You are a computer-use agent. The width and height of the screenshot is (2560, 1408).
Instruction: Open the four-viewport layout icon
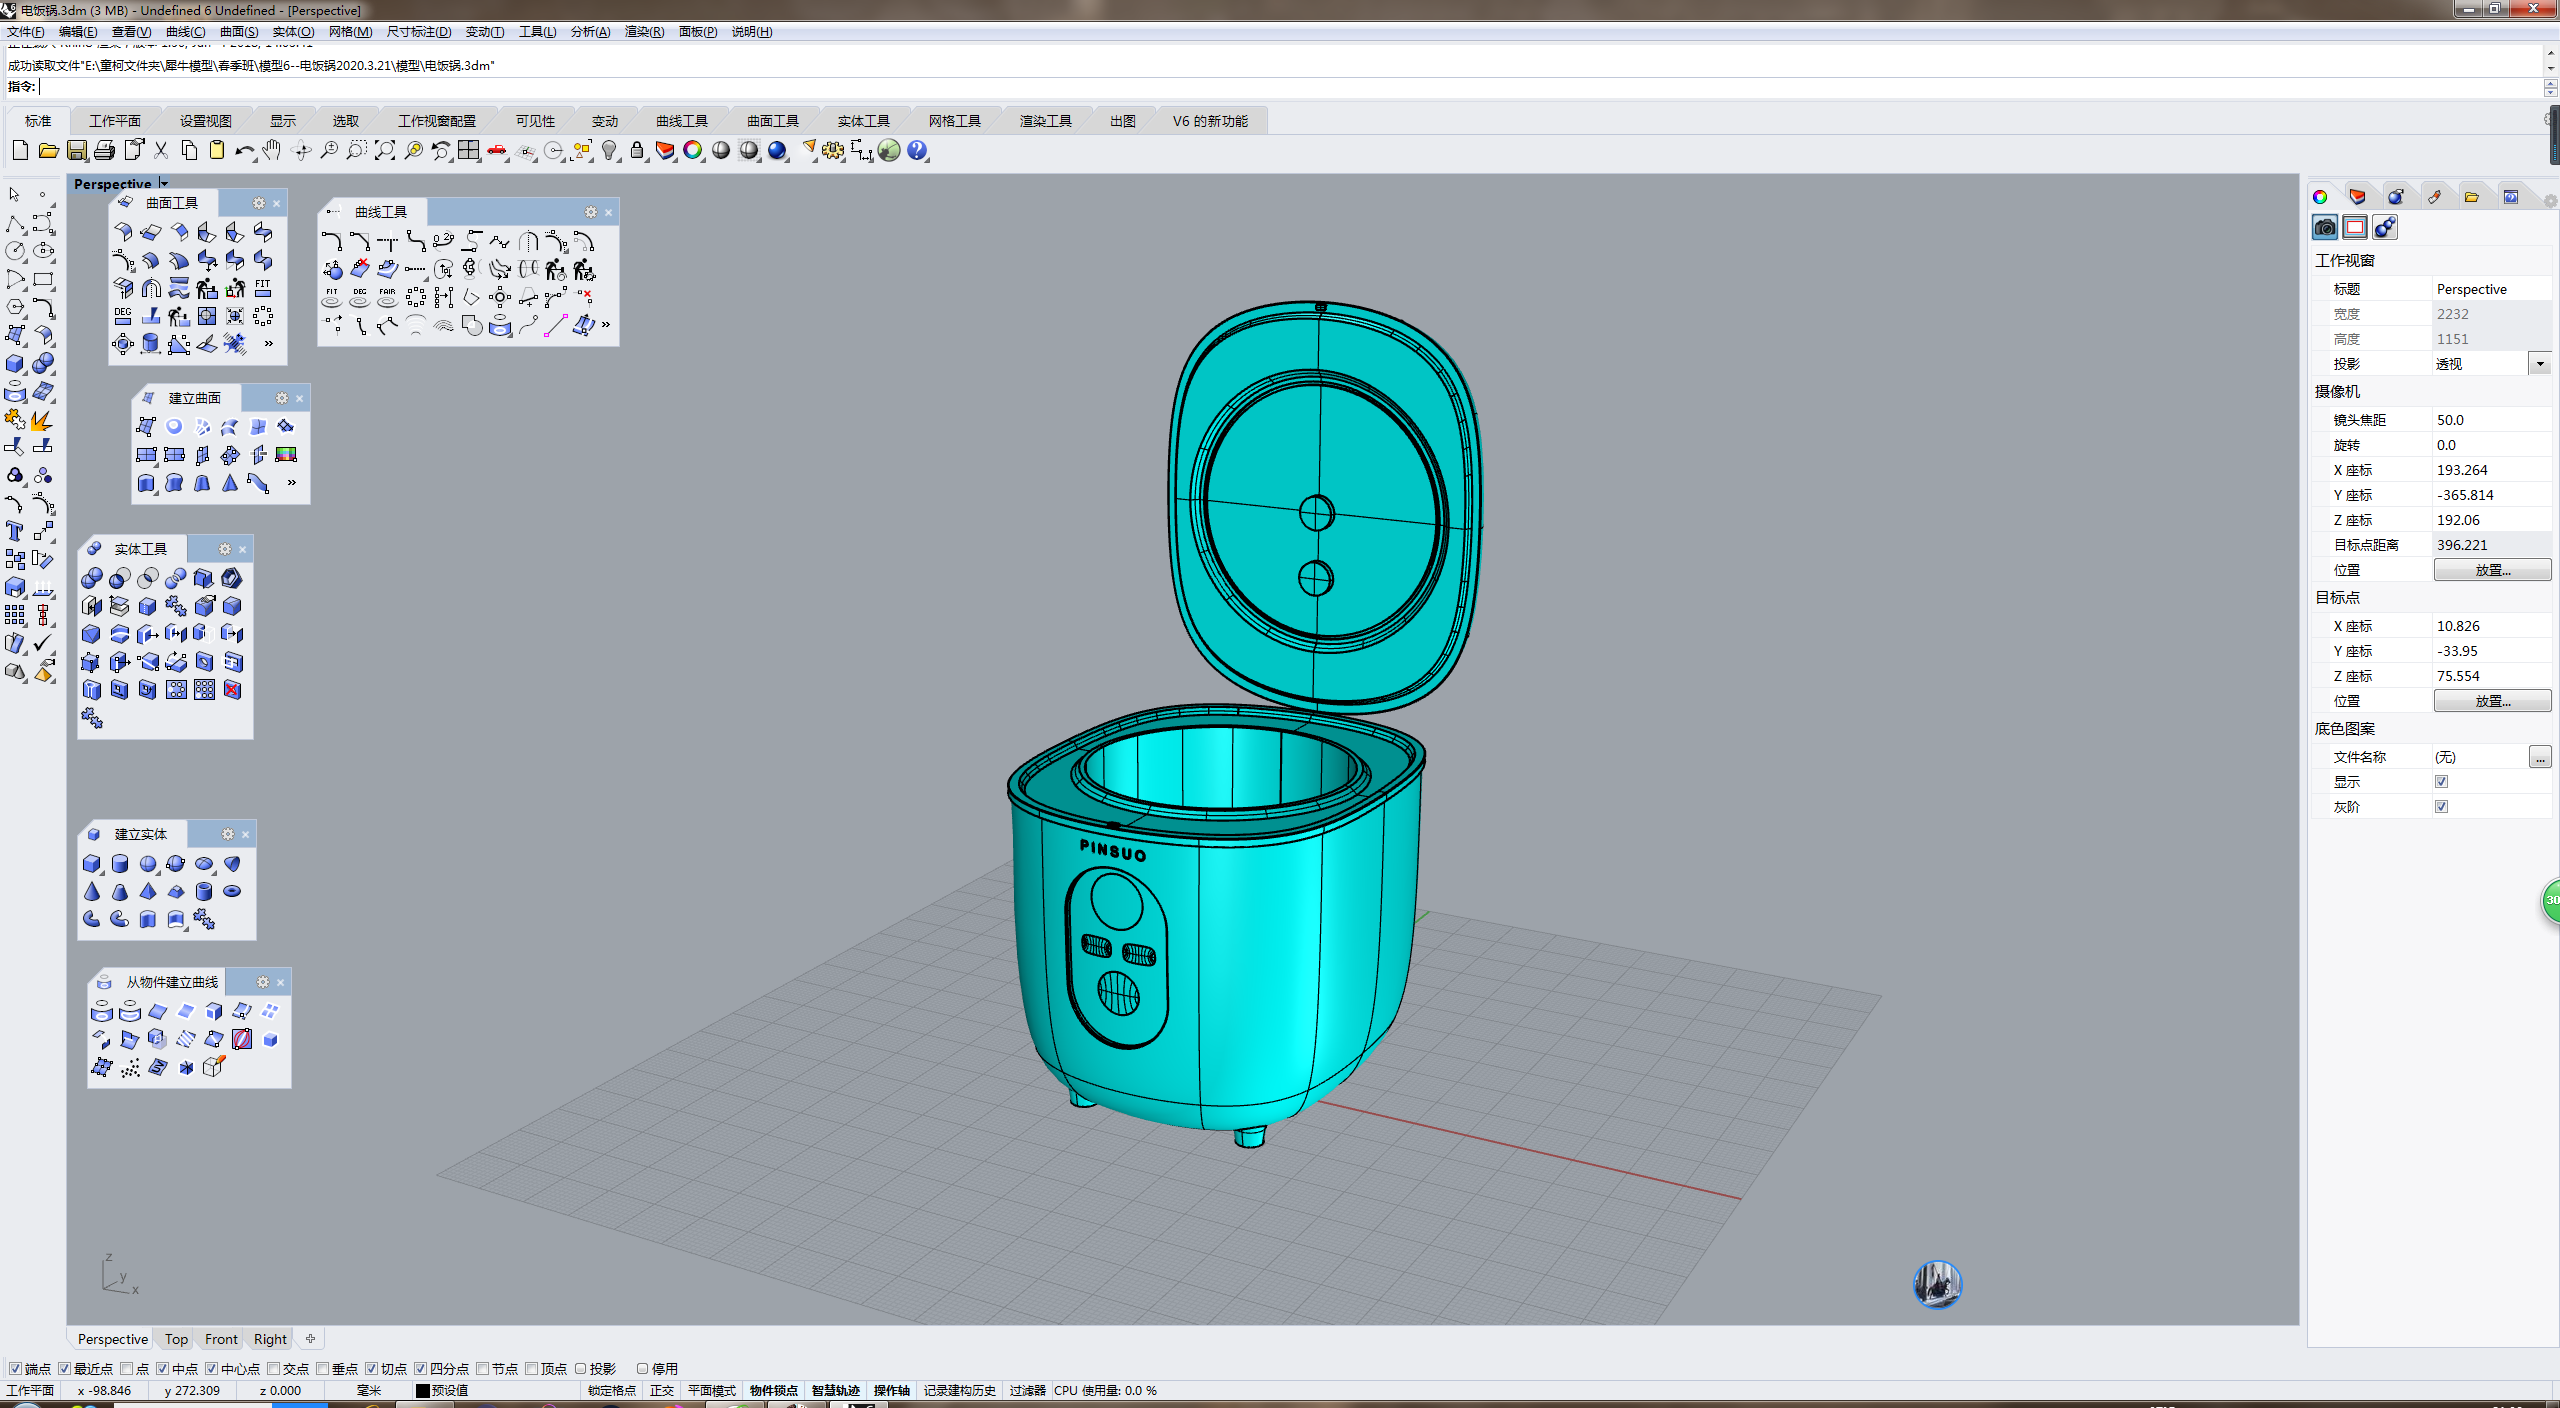point(469,151)
